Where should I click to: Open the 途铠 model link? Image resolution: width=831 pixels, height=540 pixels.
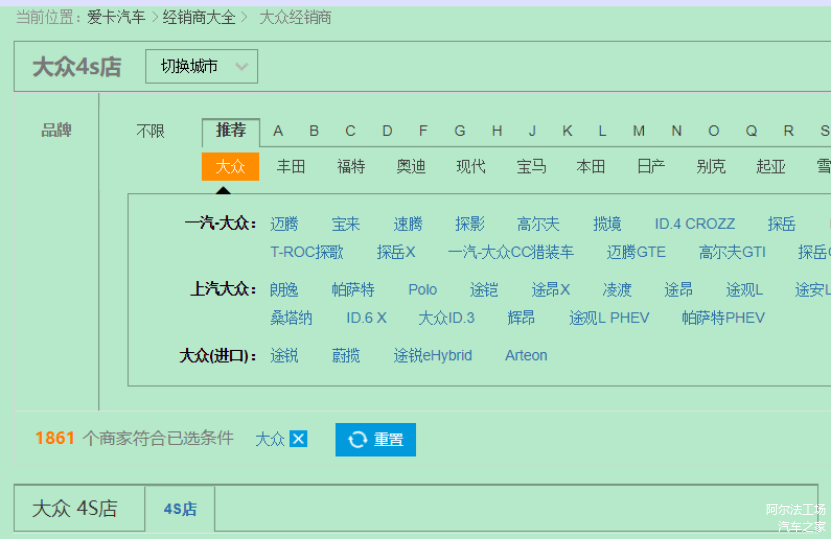point(484,290)
